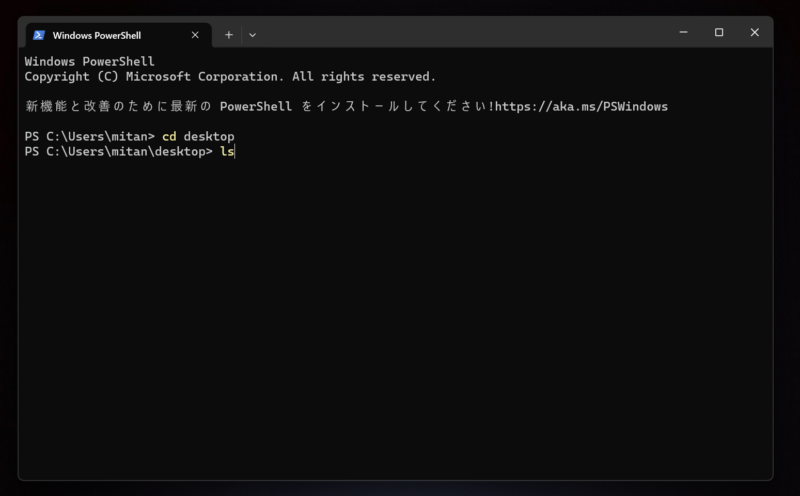The height and width of the screenshot is (496, 800).
Task: Click the "desktop" argument after cd
Action: [x=209, y=136]
